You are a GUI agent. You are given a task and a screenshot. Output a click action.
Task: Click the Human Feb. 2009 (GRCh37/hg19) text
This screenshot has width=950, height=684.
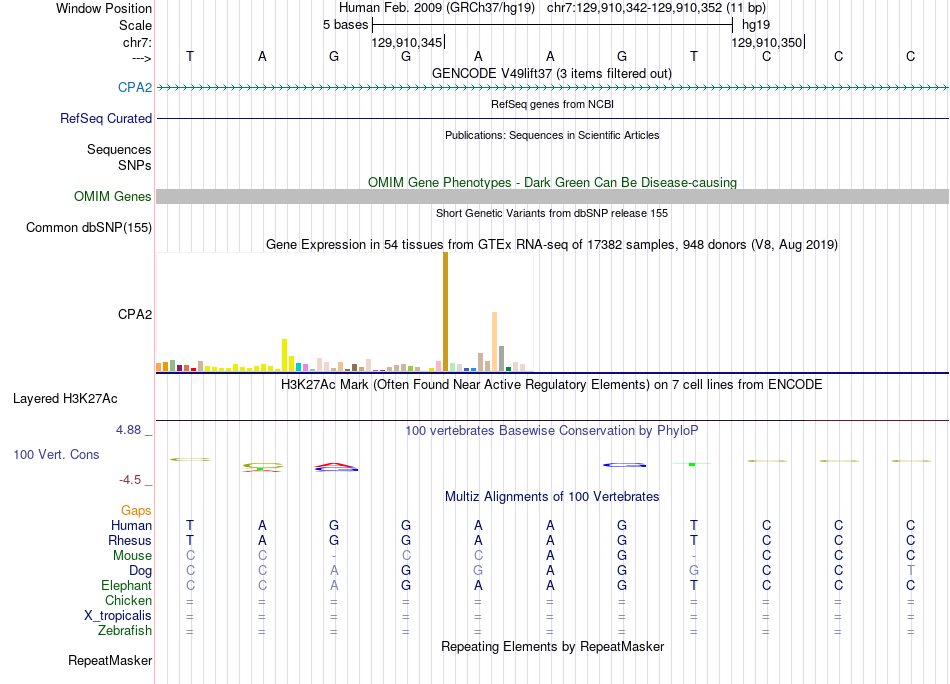[437, 8]
